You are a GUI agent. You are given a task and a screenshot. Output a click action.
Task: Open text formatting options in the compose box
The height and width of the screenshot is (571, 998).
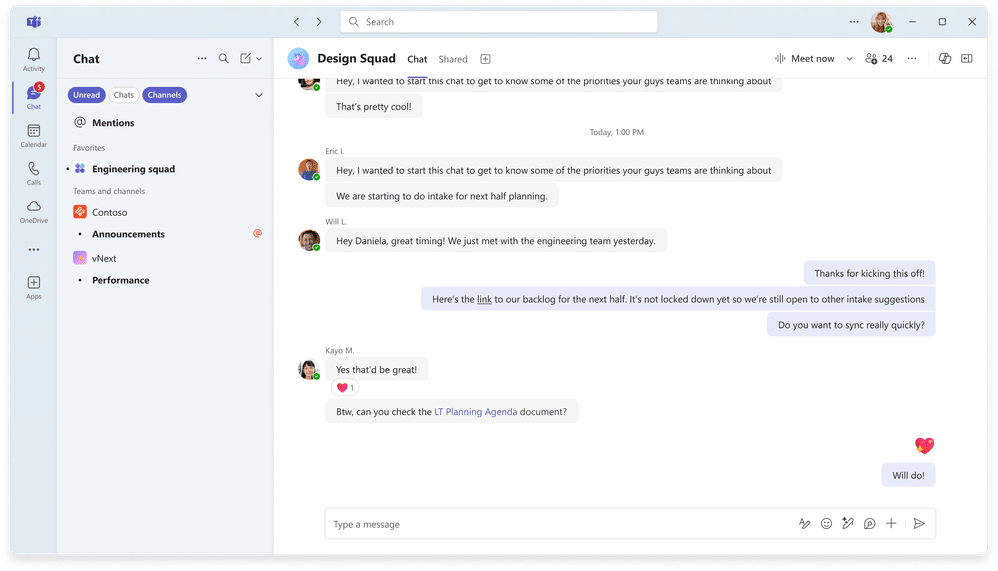pyautogui.click(x=804, y=524)
